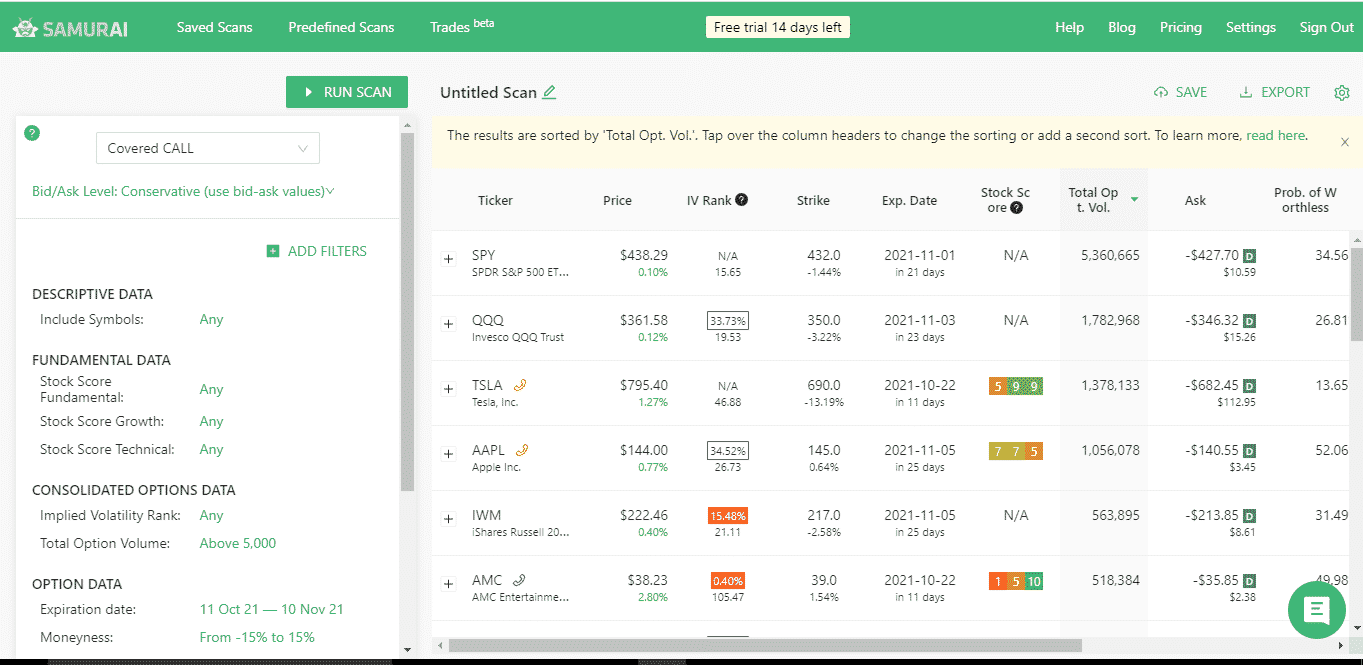Switch to Predefined Scans
This screenshot has height=665, width=1363.
(x=341, y=27)
